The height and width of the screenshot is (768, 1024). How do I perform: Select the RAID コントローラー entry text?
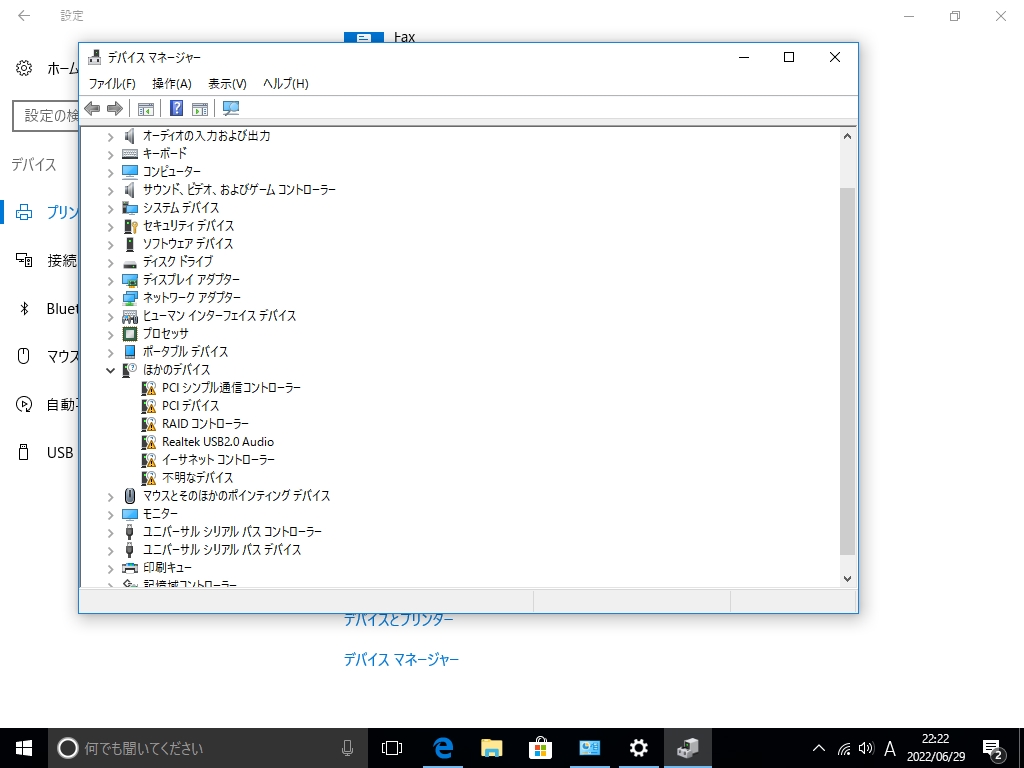click(x=205, y=424)
